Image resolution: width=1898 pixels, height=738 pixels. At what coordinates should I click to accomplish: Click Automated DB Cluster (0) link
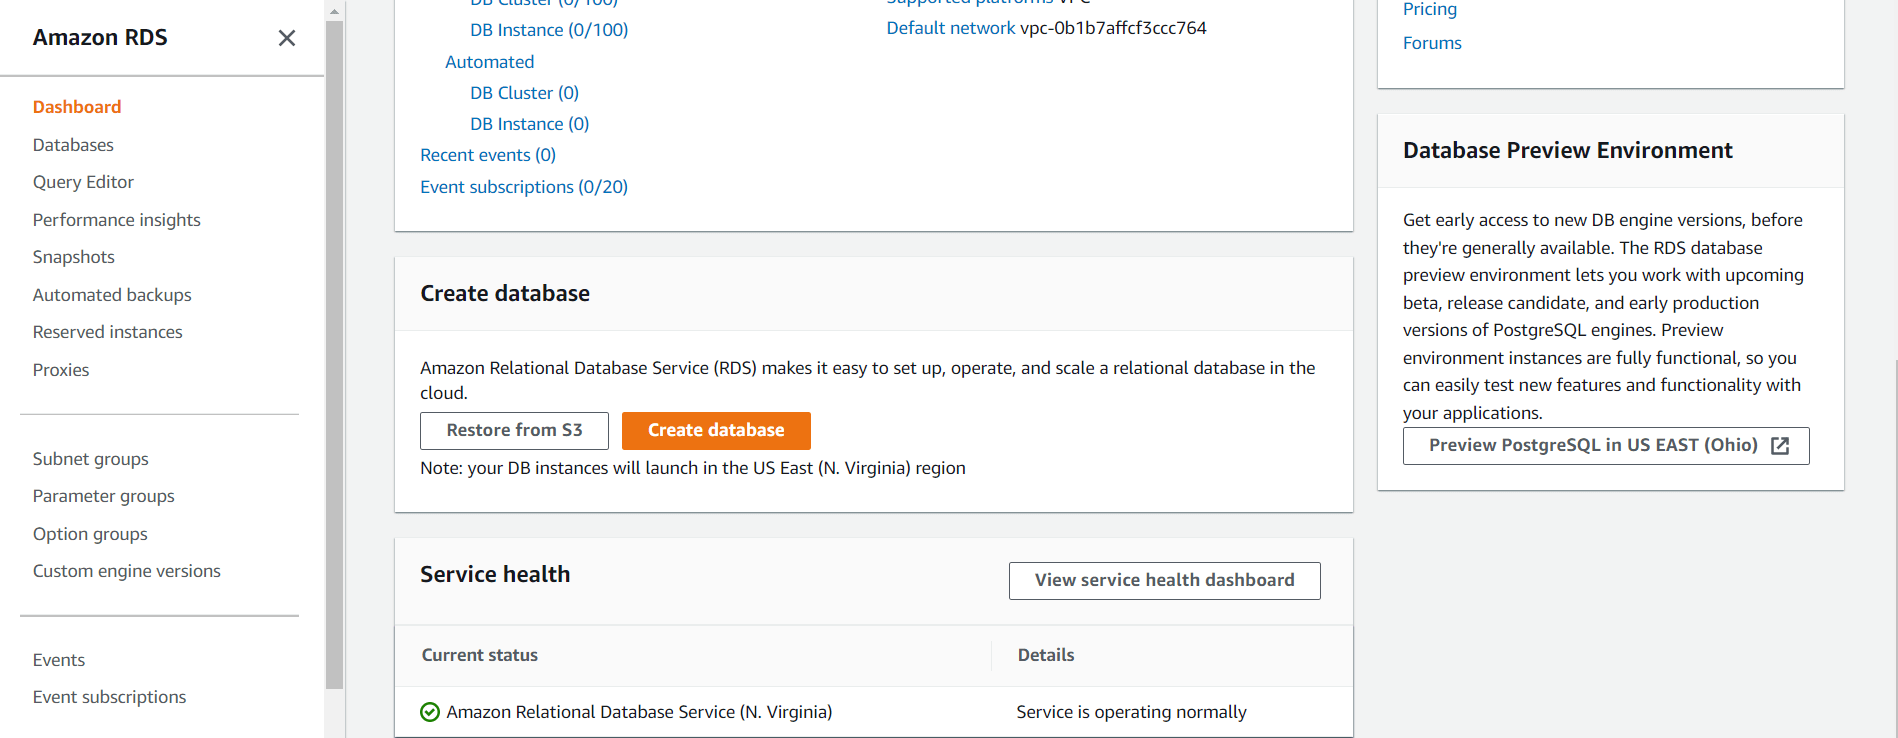[524, 93]
